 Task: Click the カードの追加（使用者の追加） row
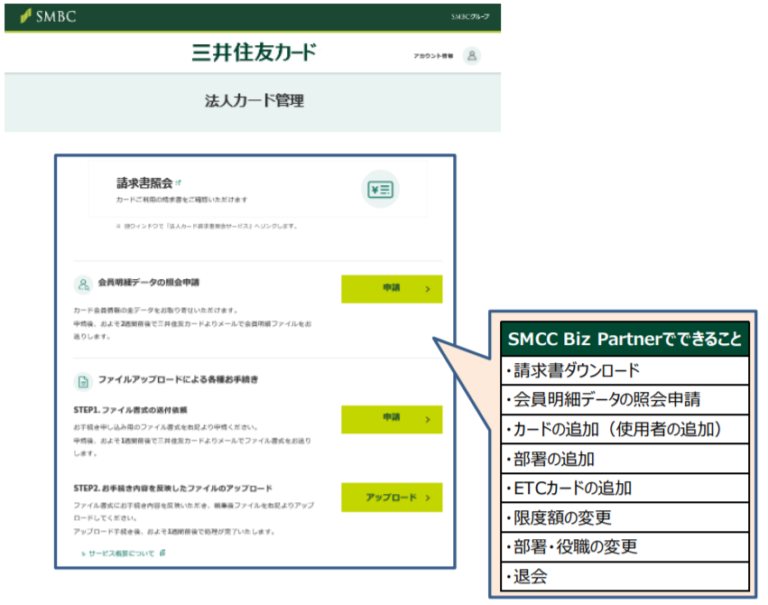[624, 429]
